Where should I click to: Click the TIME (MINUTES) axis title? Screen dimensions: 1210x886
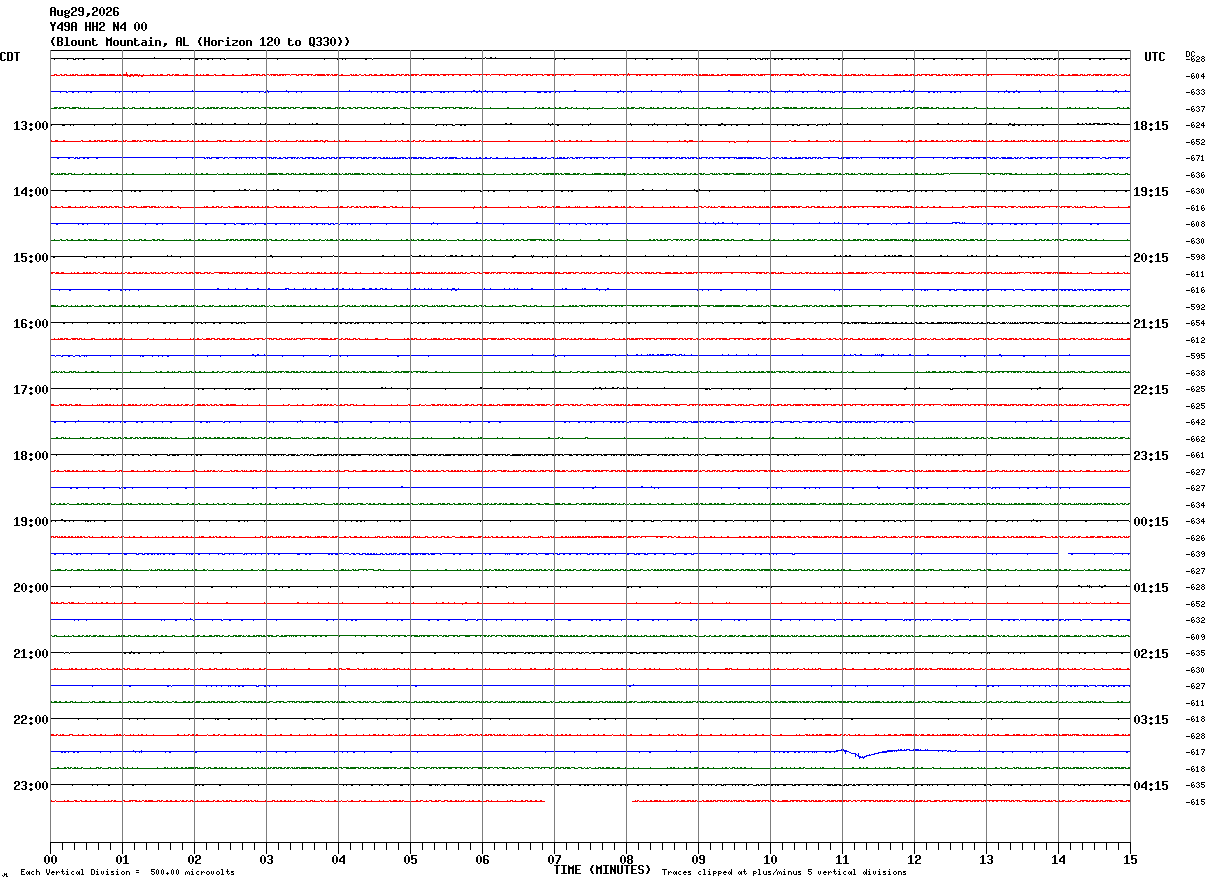pos(602,870)
